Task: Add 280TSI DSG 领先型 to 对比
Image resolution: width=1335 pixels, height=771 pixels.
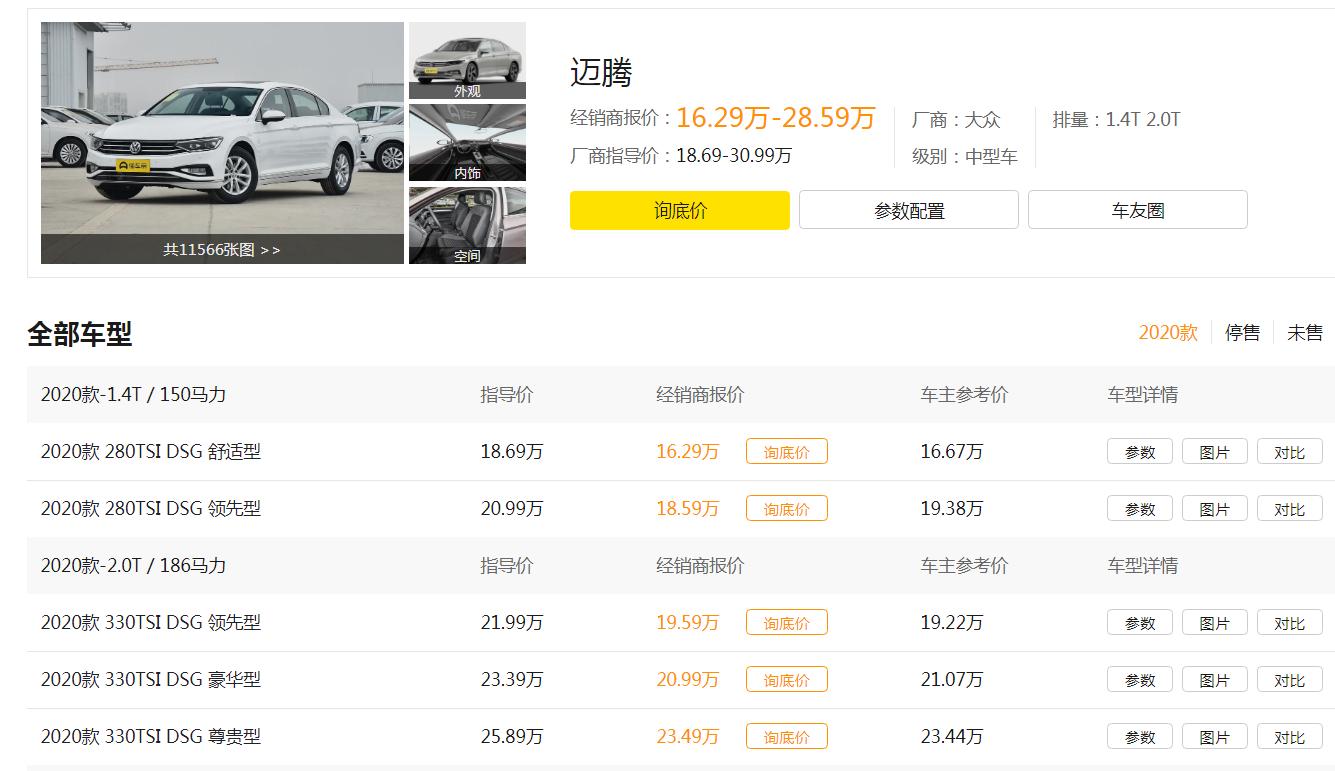Action: point(1289,509)
